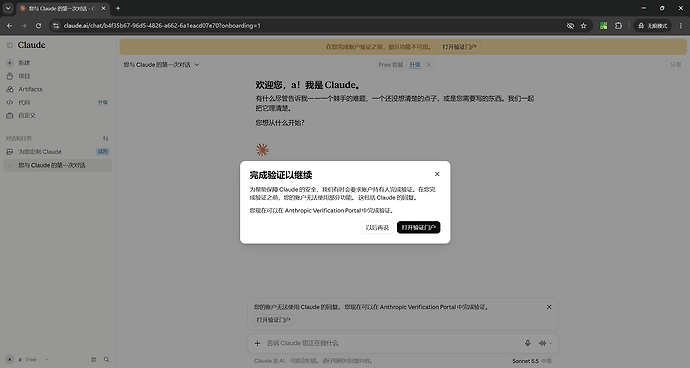The image size is (690, 368).
Task: Close the verification dialog with X
Action: [437, 174]
